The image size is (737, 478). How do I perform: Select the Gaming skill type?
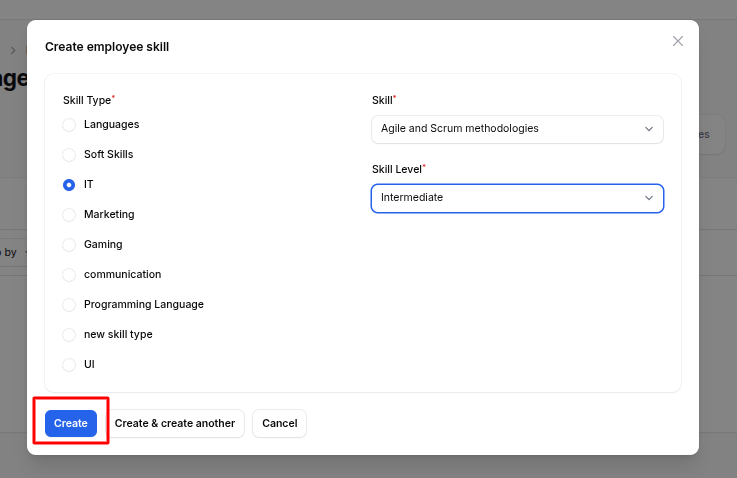coord(69,245)
